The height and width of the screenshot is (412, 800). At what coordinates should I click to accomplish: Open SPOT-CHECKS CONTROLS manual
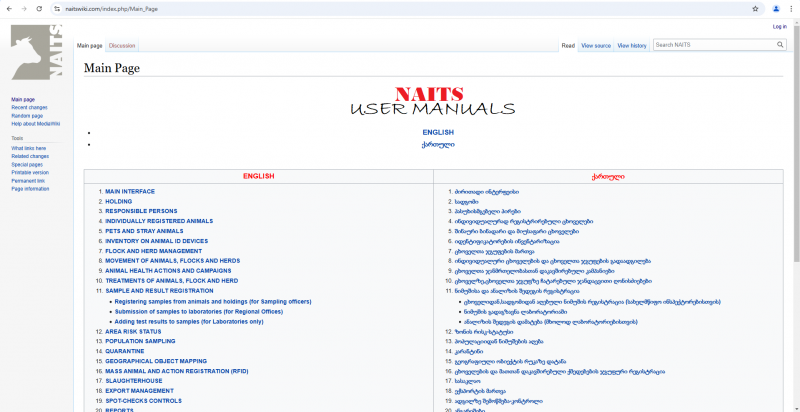143,401
